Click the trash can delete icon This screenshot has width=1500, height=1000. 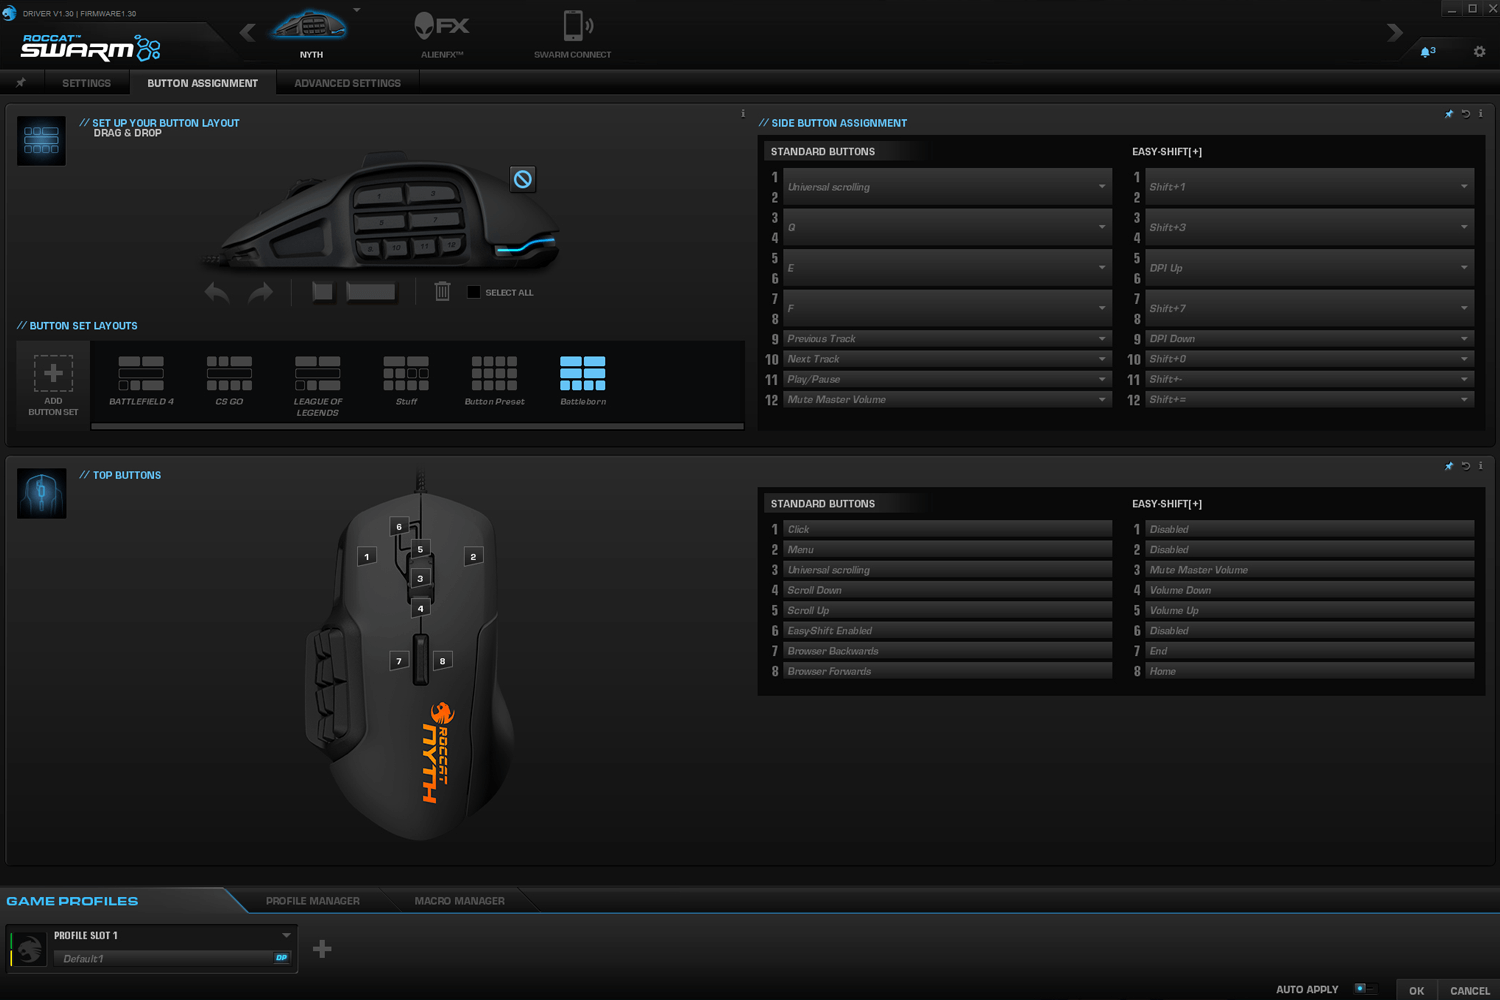pos(442,291)
